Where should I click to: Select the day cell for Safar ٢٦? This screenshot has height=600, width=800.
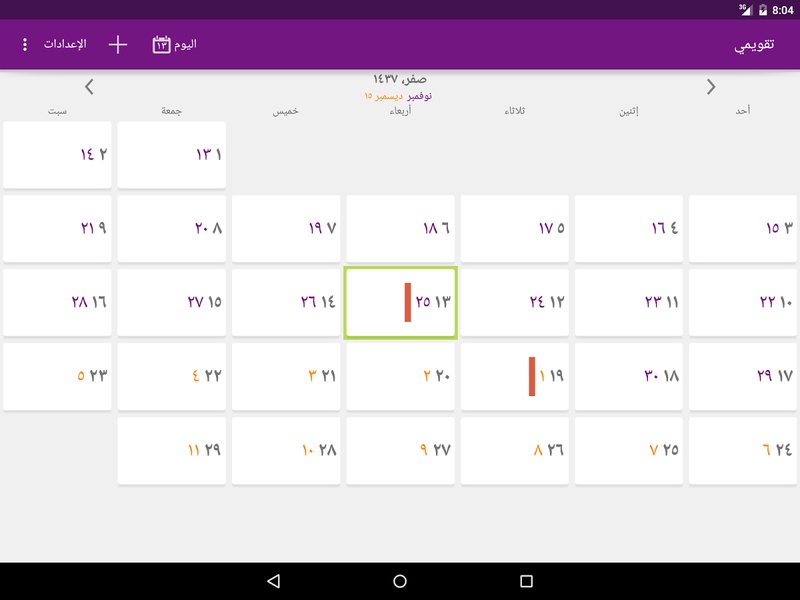tap(514, 451)
